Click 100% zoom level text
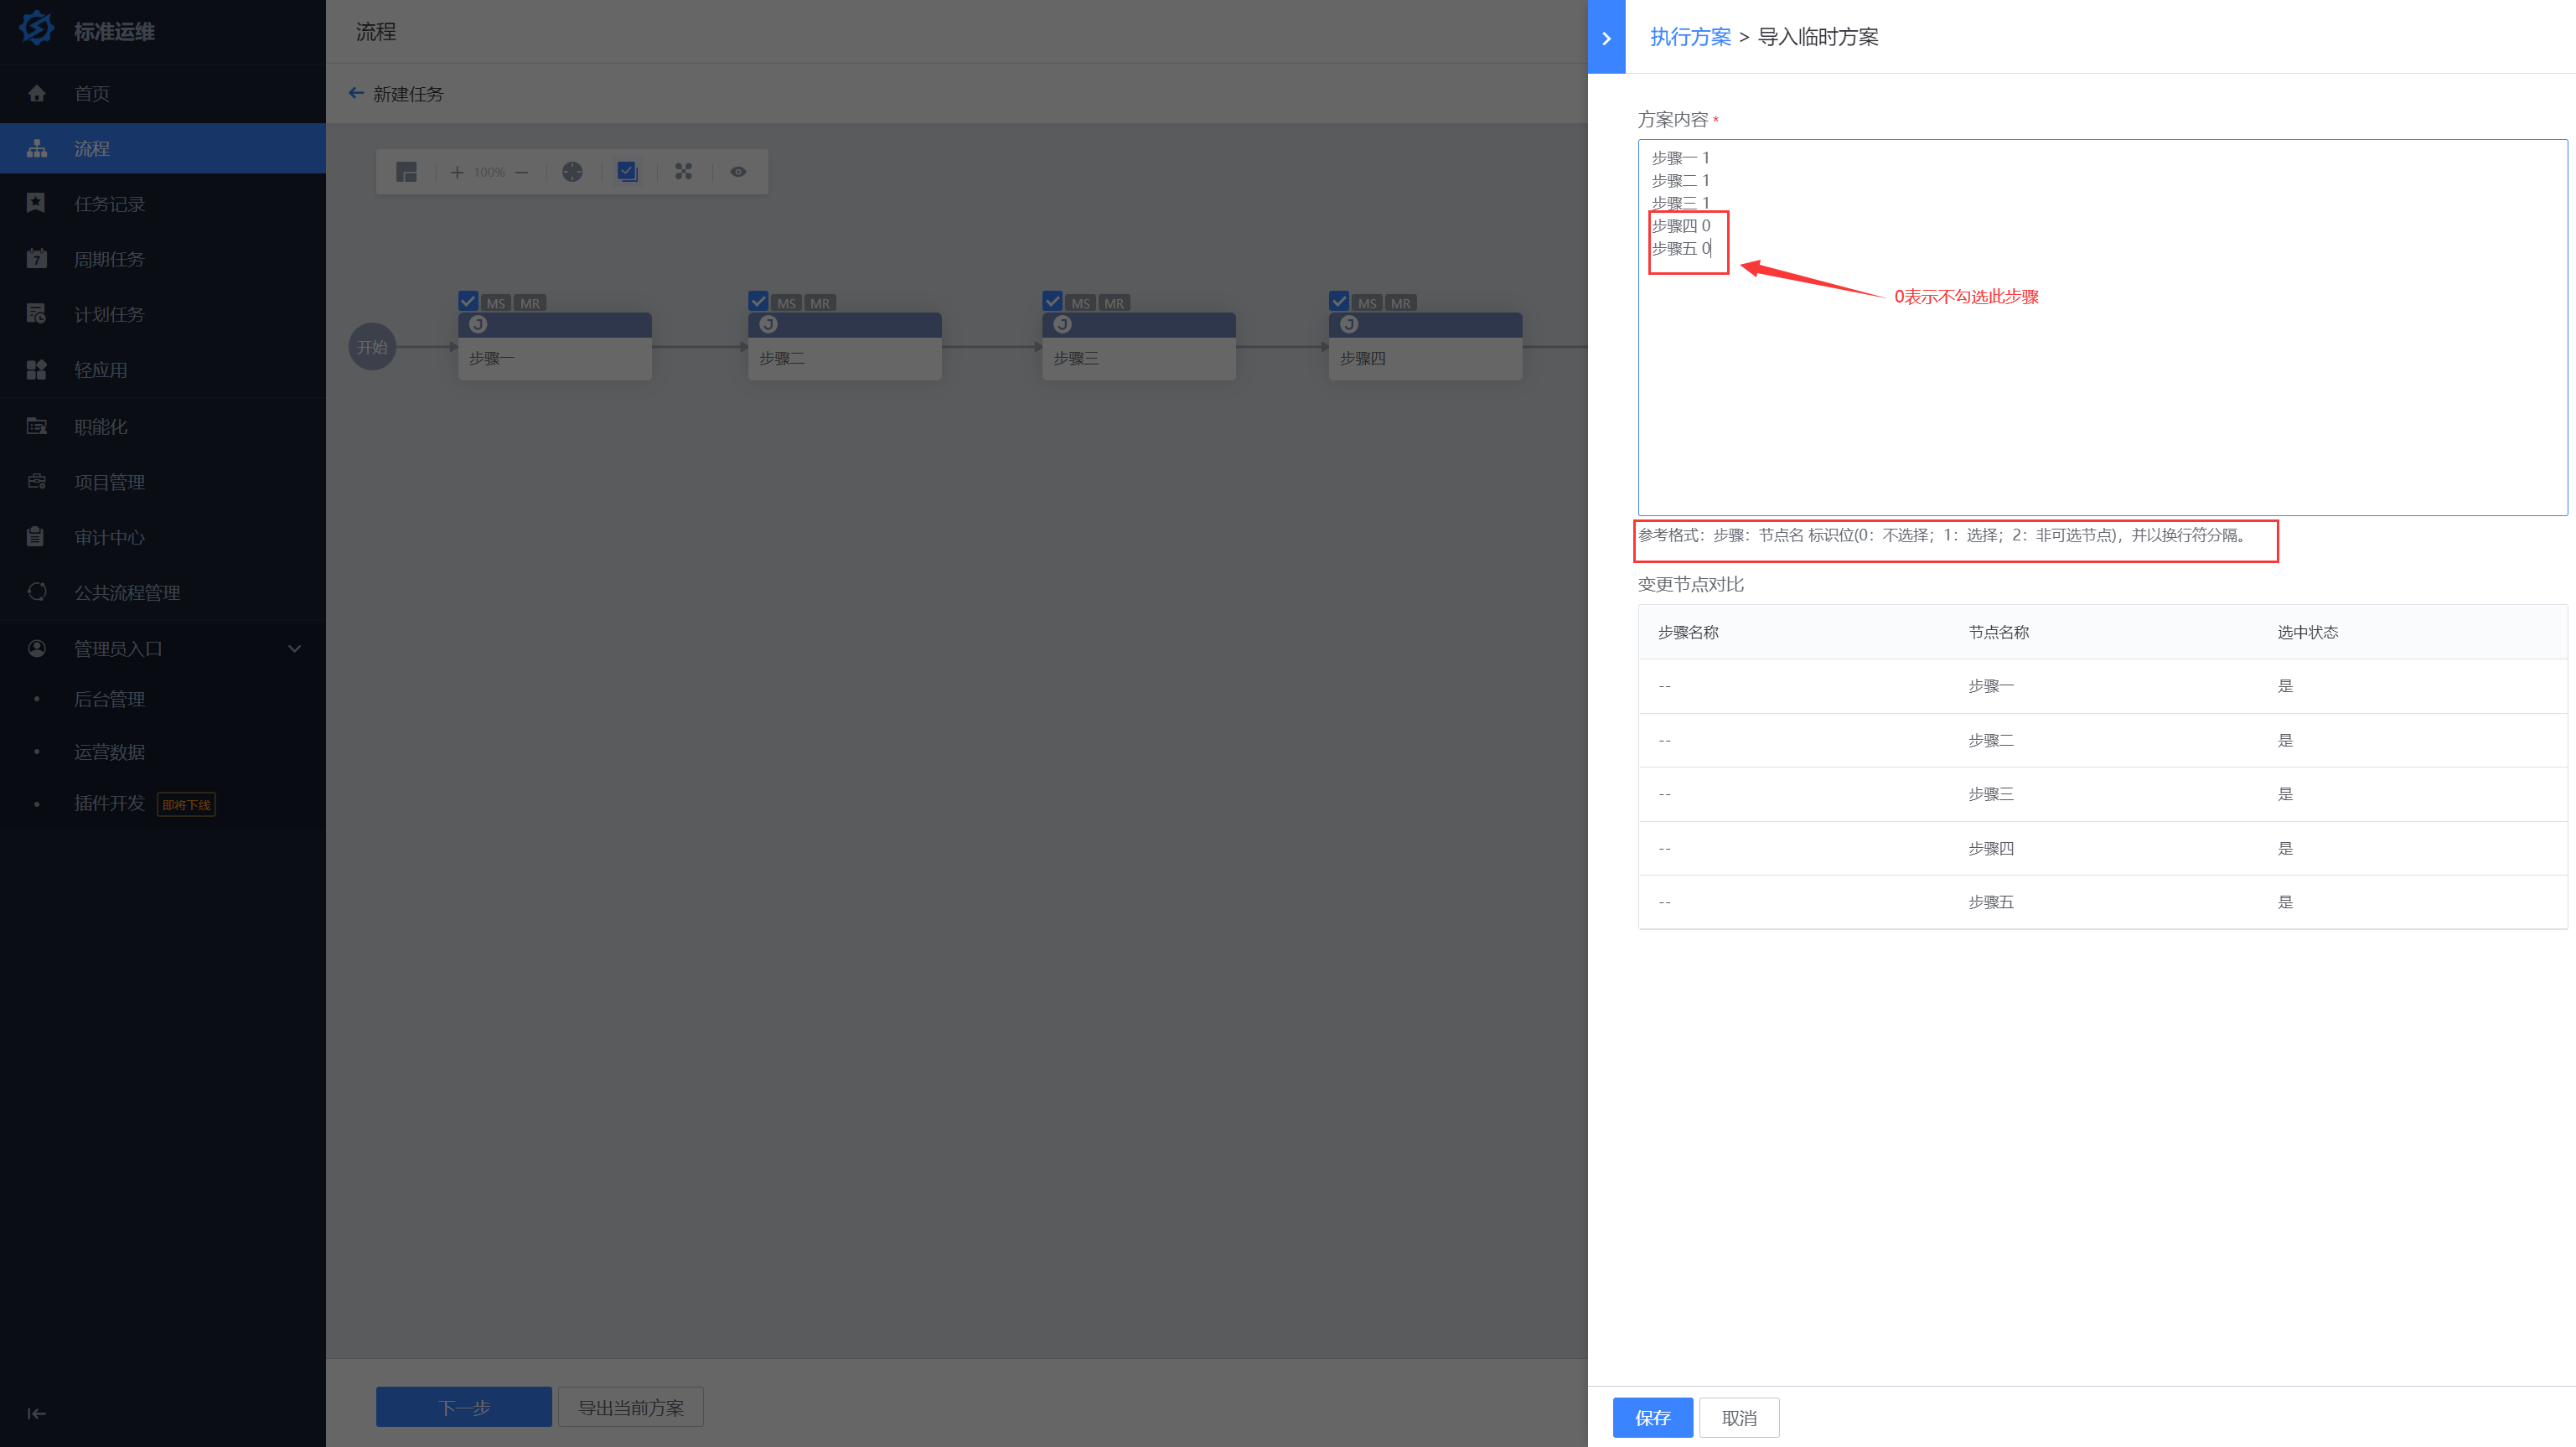Image resolution: width=2576 pixels, height=1447 pixels. click(x=489, y=172)
